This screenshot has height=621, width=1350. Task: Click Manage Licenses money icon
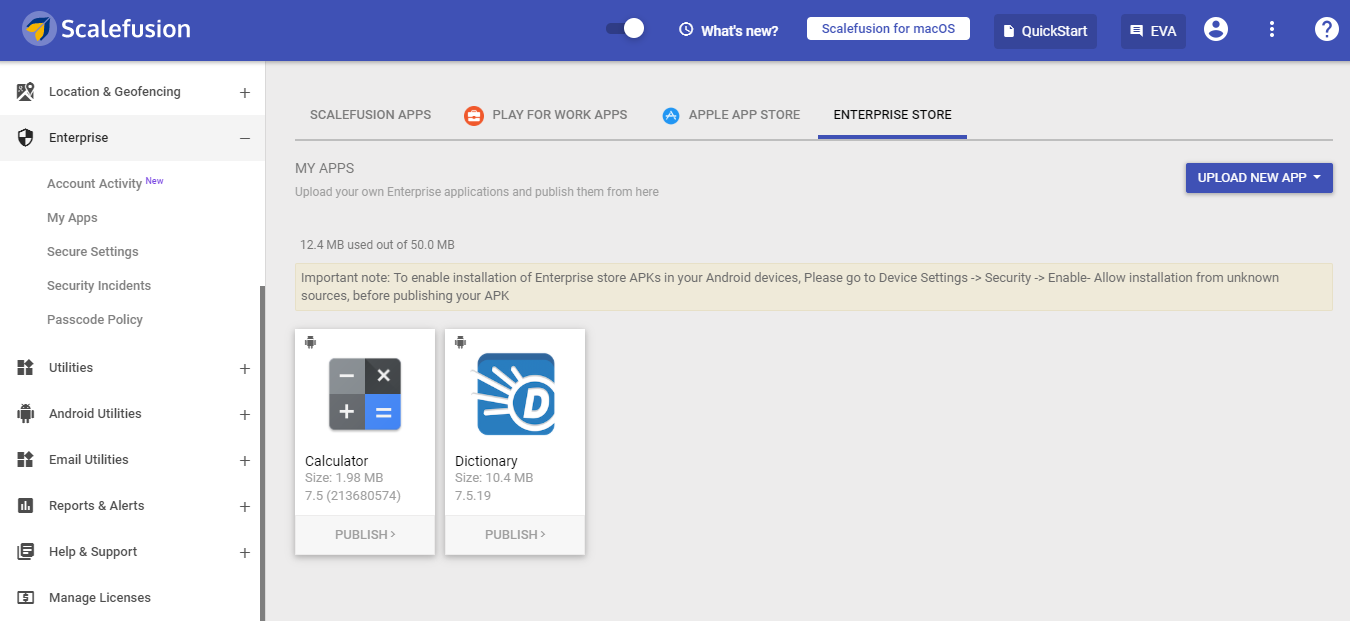click(26, 598)
